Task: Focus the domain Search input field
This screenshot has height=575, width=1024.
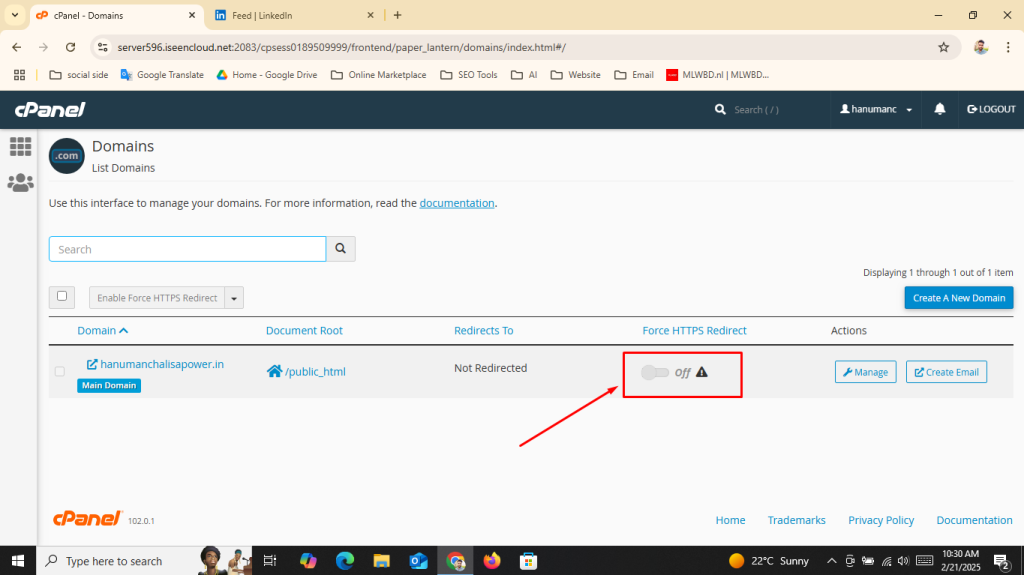Action: click(187, 249)
